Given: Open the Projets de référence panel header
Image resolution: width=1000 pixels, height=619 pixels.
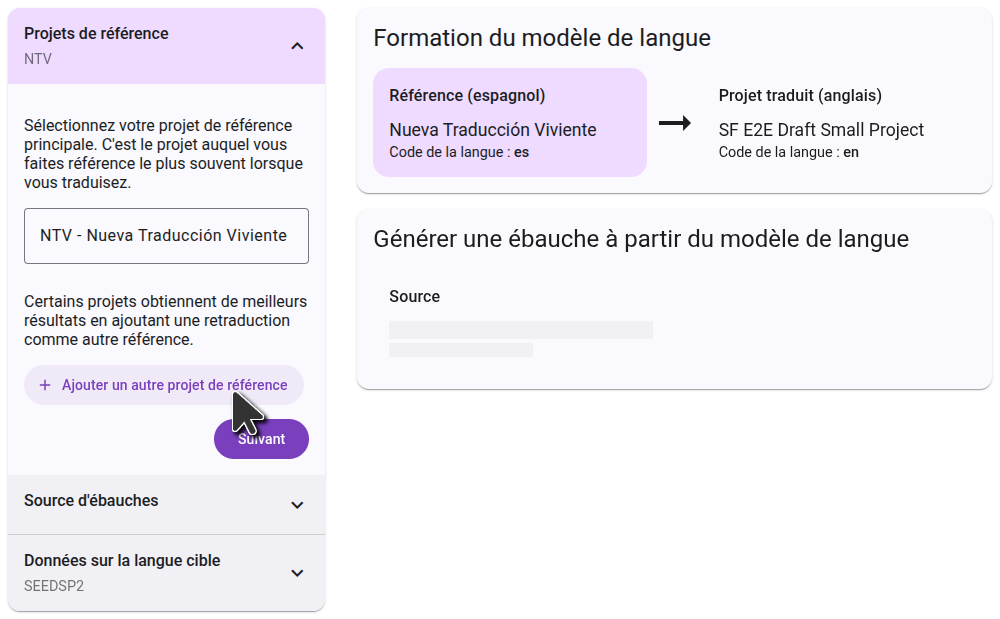Looking at the screenshot, I should pyautogui.click(x=150, y=46).
